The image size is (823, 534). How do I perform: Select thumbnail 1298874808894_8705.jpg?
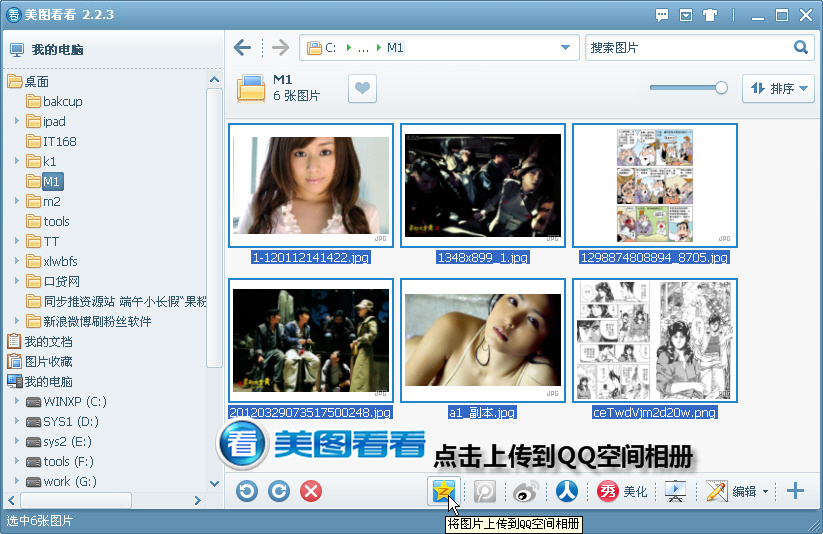[655, 185]
